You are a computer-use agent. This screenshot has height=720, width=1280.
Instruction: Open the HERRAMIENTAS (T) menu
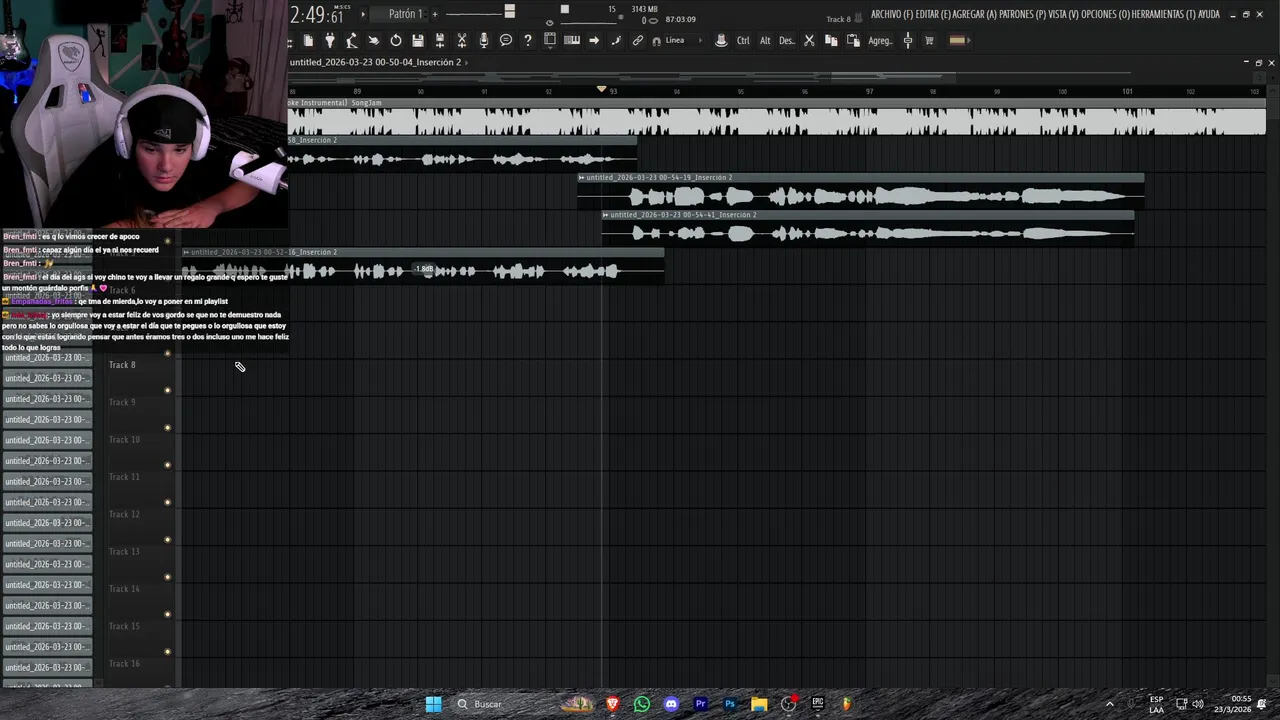click(1165, 15)
